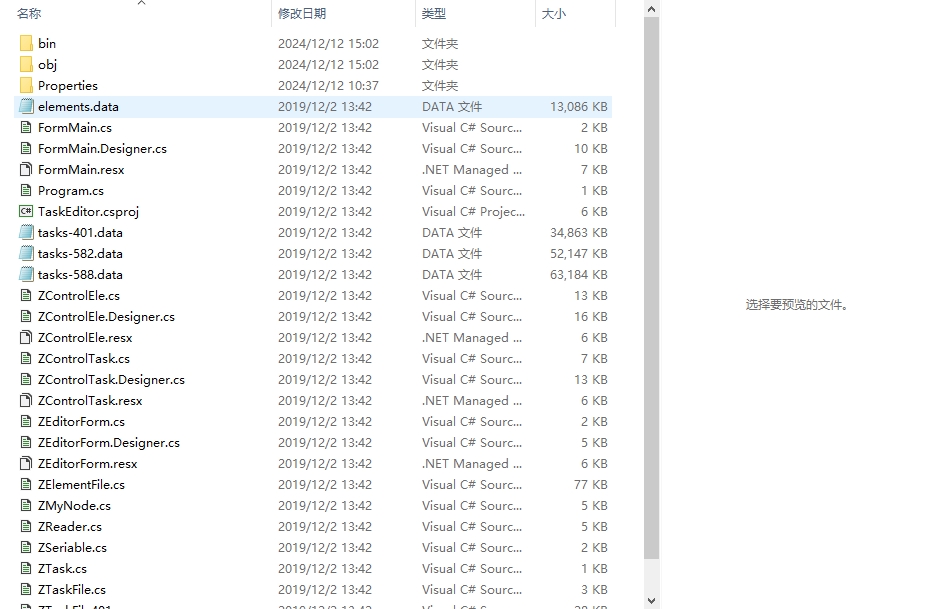Click the 63,184 KB size value
This screenshot has height=609, width=936.
578,274
